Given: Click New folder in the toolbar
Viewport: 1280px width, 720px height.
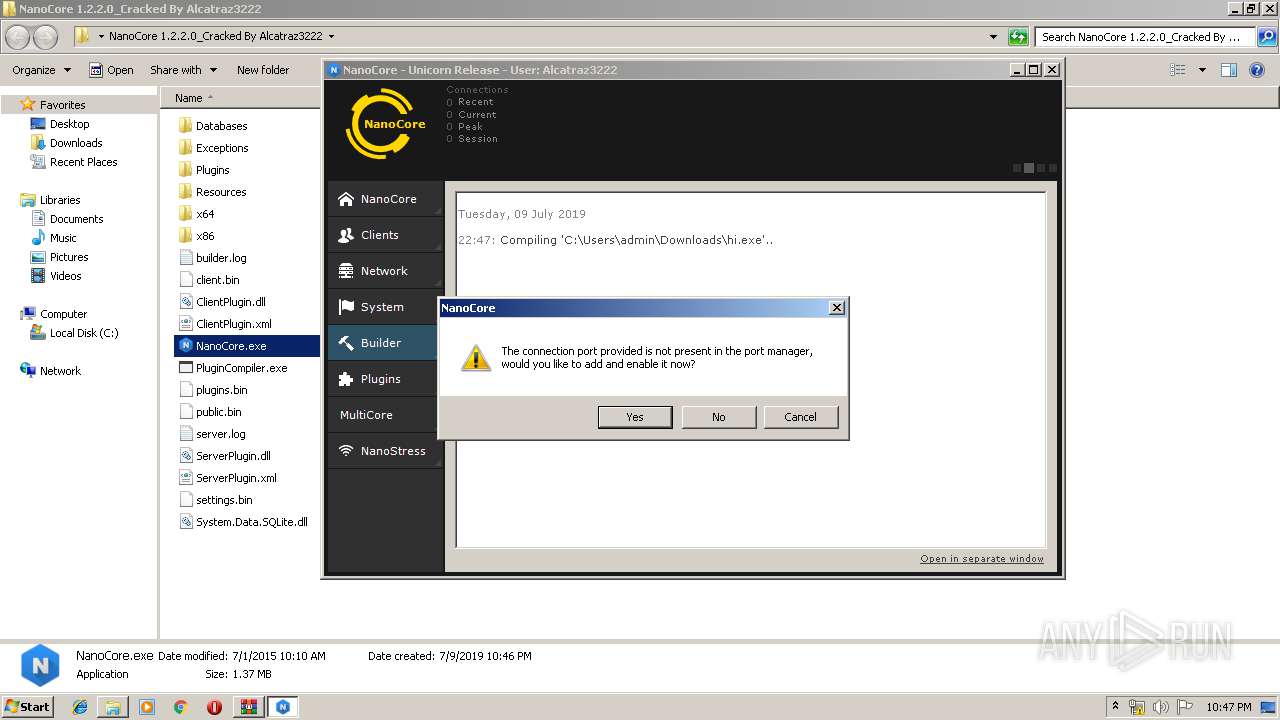Looking at the screenshot, I should 263,70.
